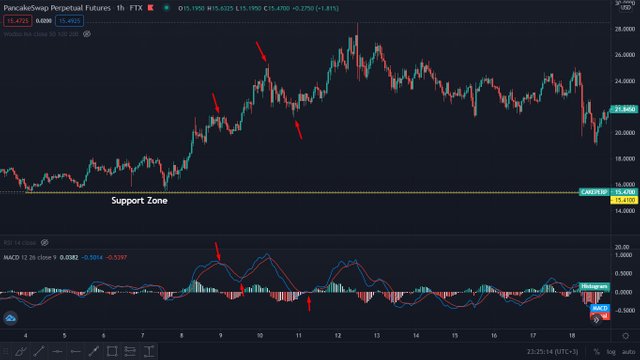This screenshot has width=640, height=360.
Task: Select the brush drawing tool in bottom toolbar
Action: point(21,351)
